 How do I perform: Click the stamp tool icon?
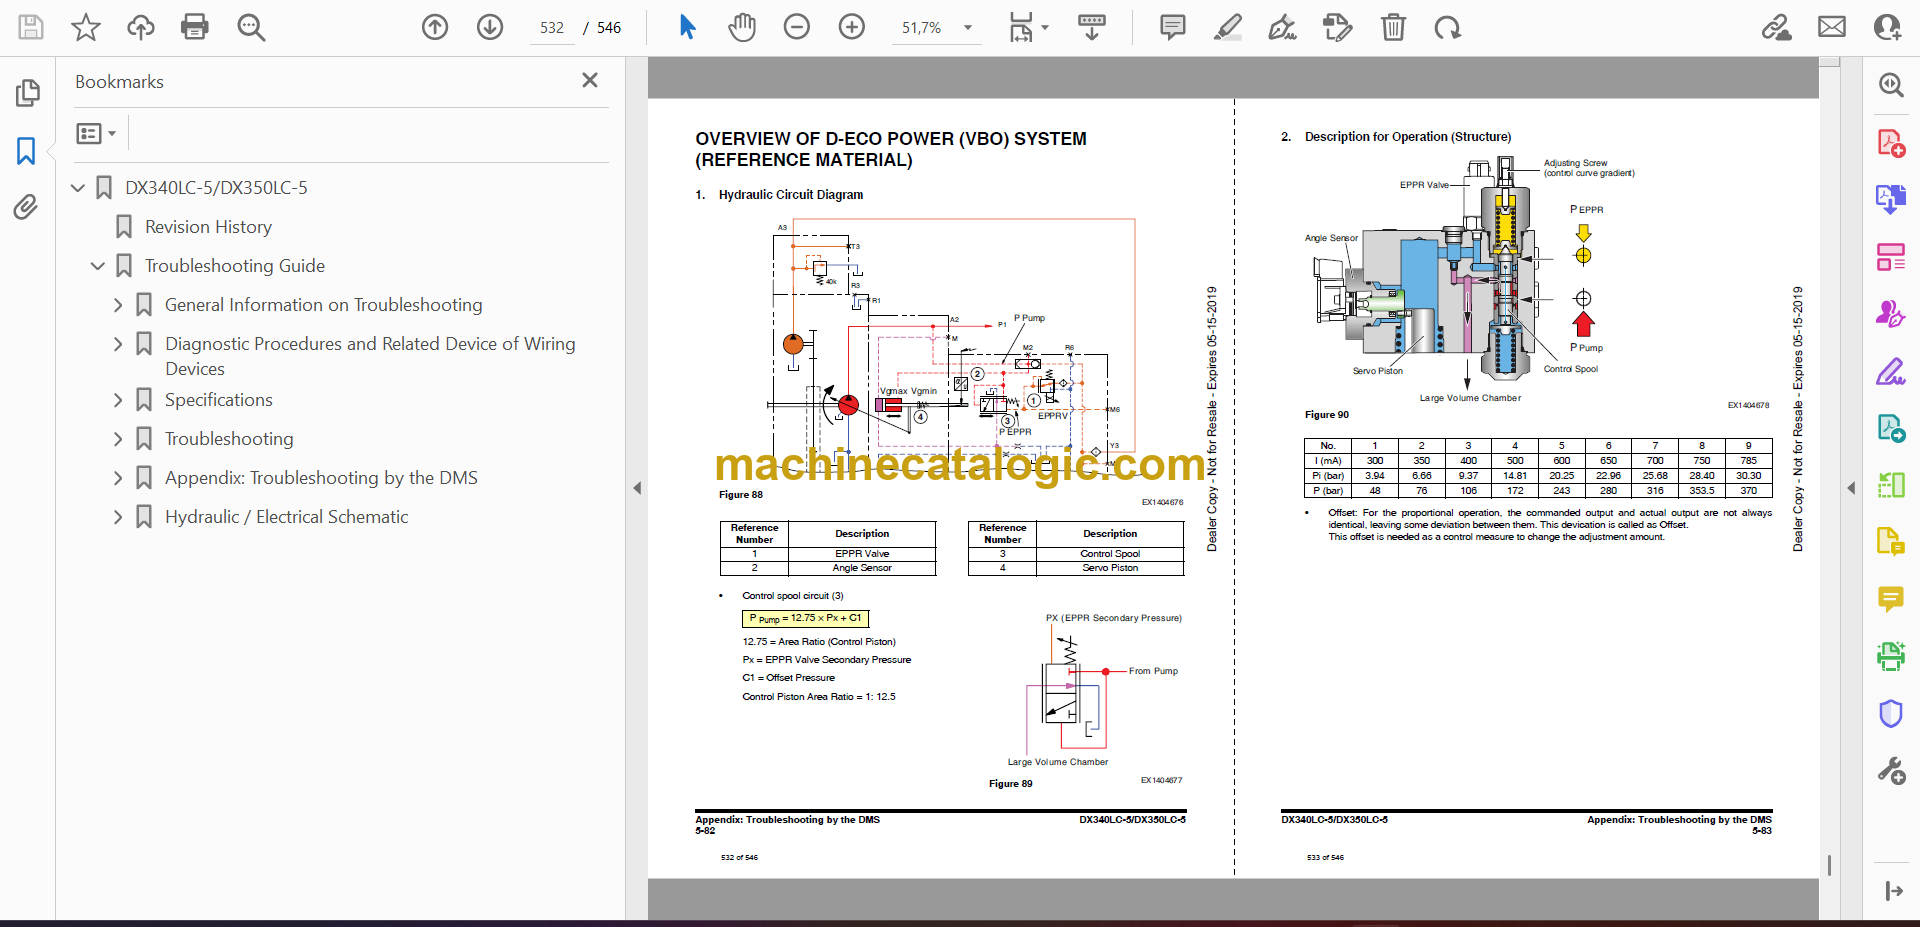point(1337,27)
